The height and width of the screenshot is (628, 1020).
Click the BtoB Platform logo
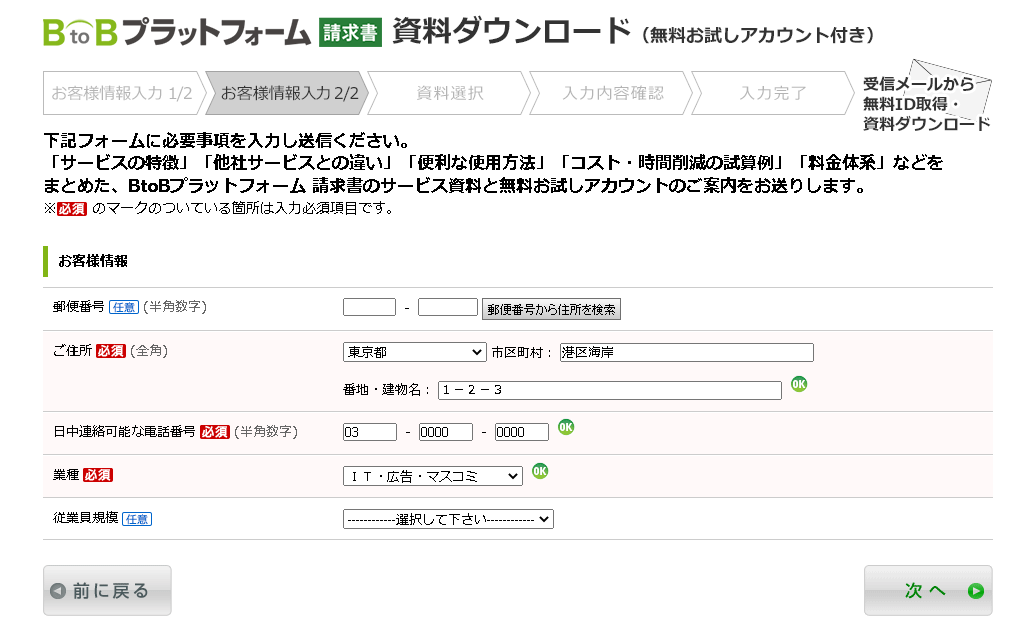pos(176,32)
